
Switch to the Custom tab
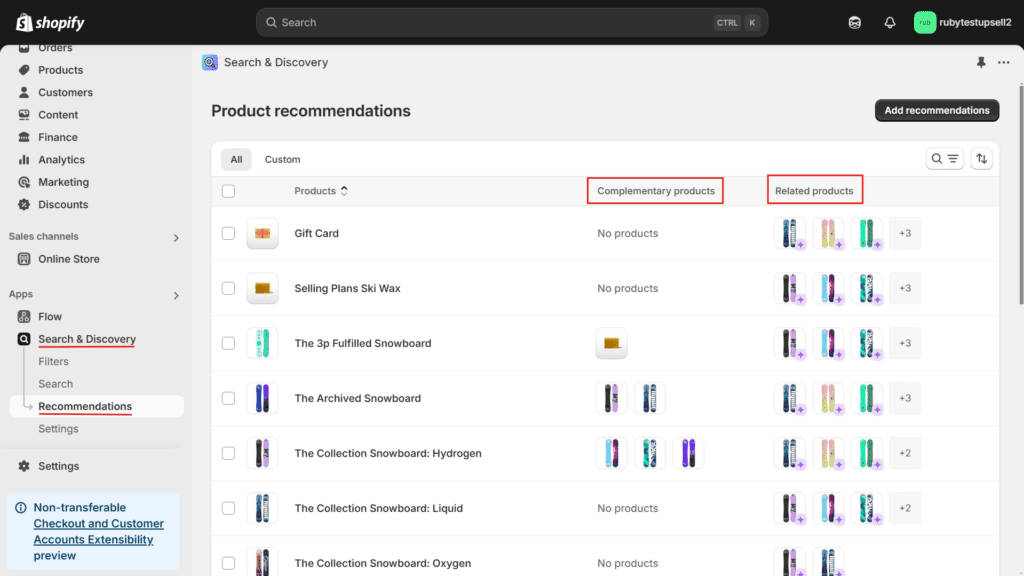[282, 159]
